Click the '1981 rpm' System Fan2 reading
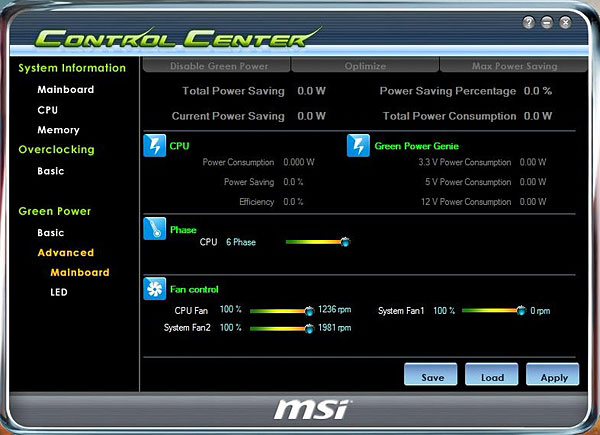The image size is (600, 435). 334,328
